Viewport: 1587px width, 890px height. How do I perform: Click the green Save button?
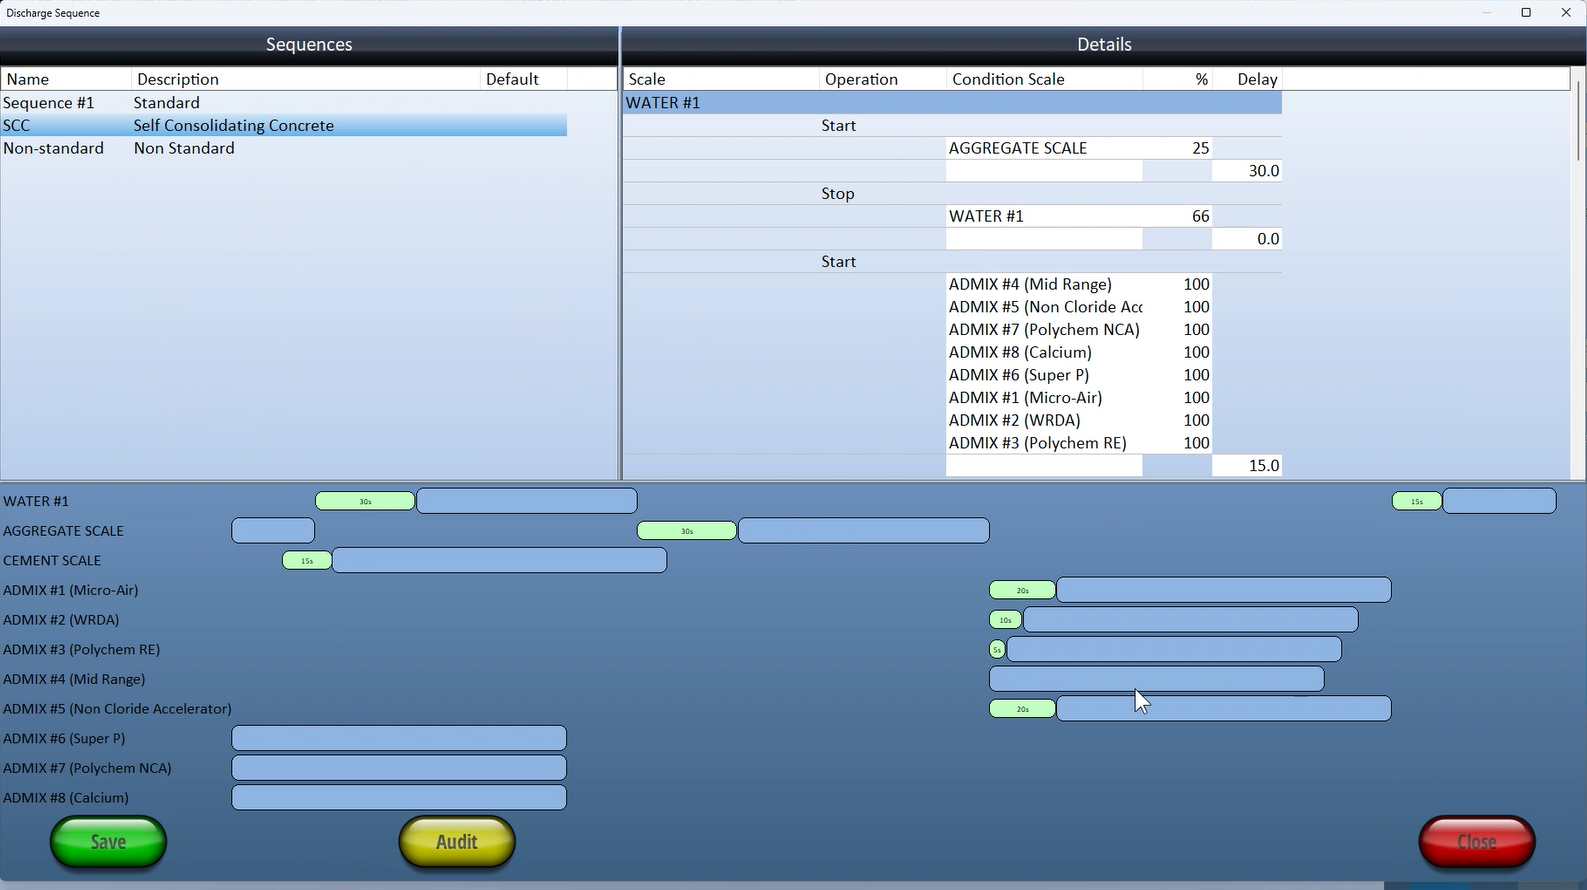pos(108,842)
